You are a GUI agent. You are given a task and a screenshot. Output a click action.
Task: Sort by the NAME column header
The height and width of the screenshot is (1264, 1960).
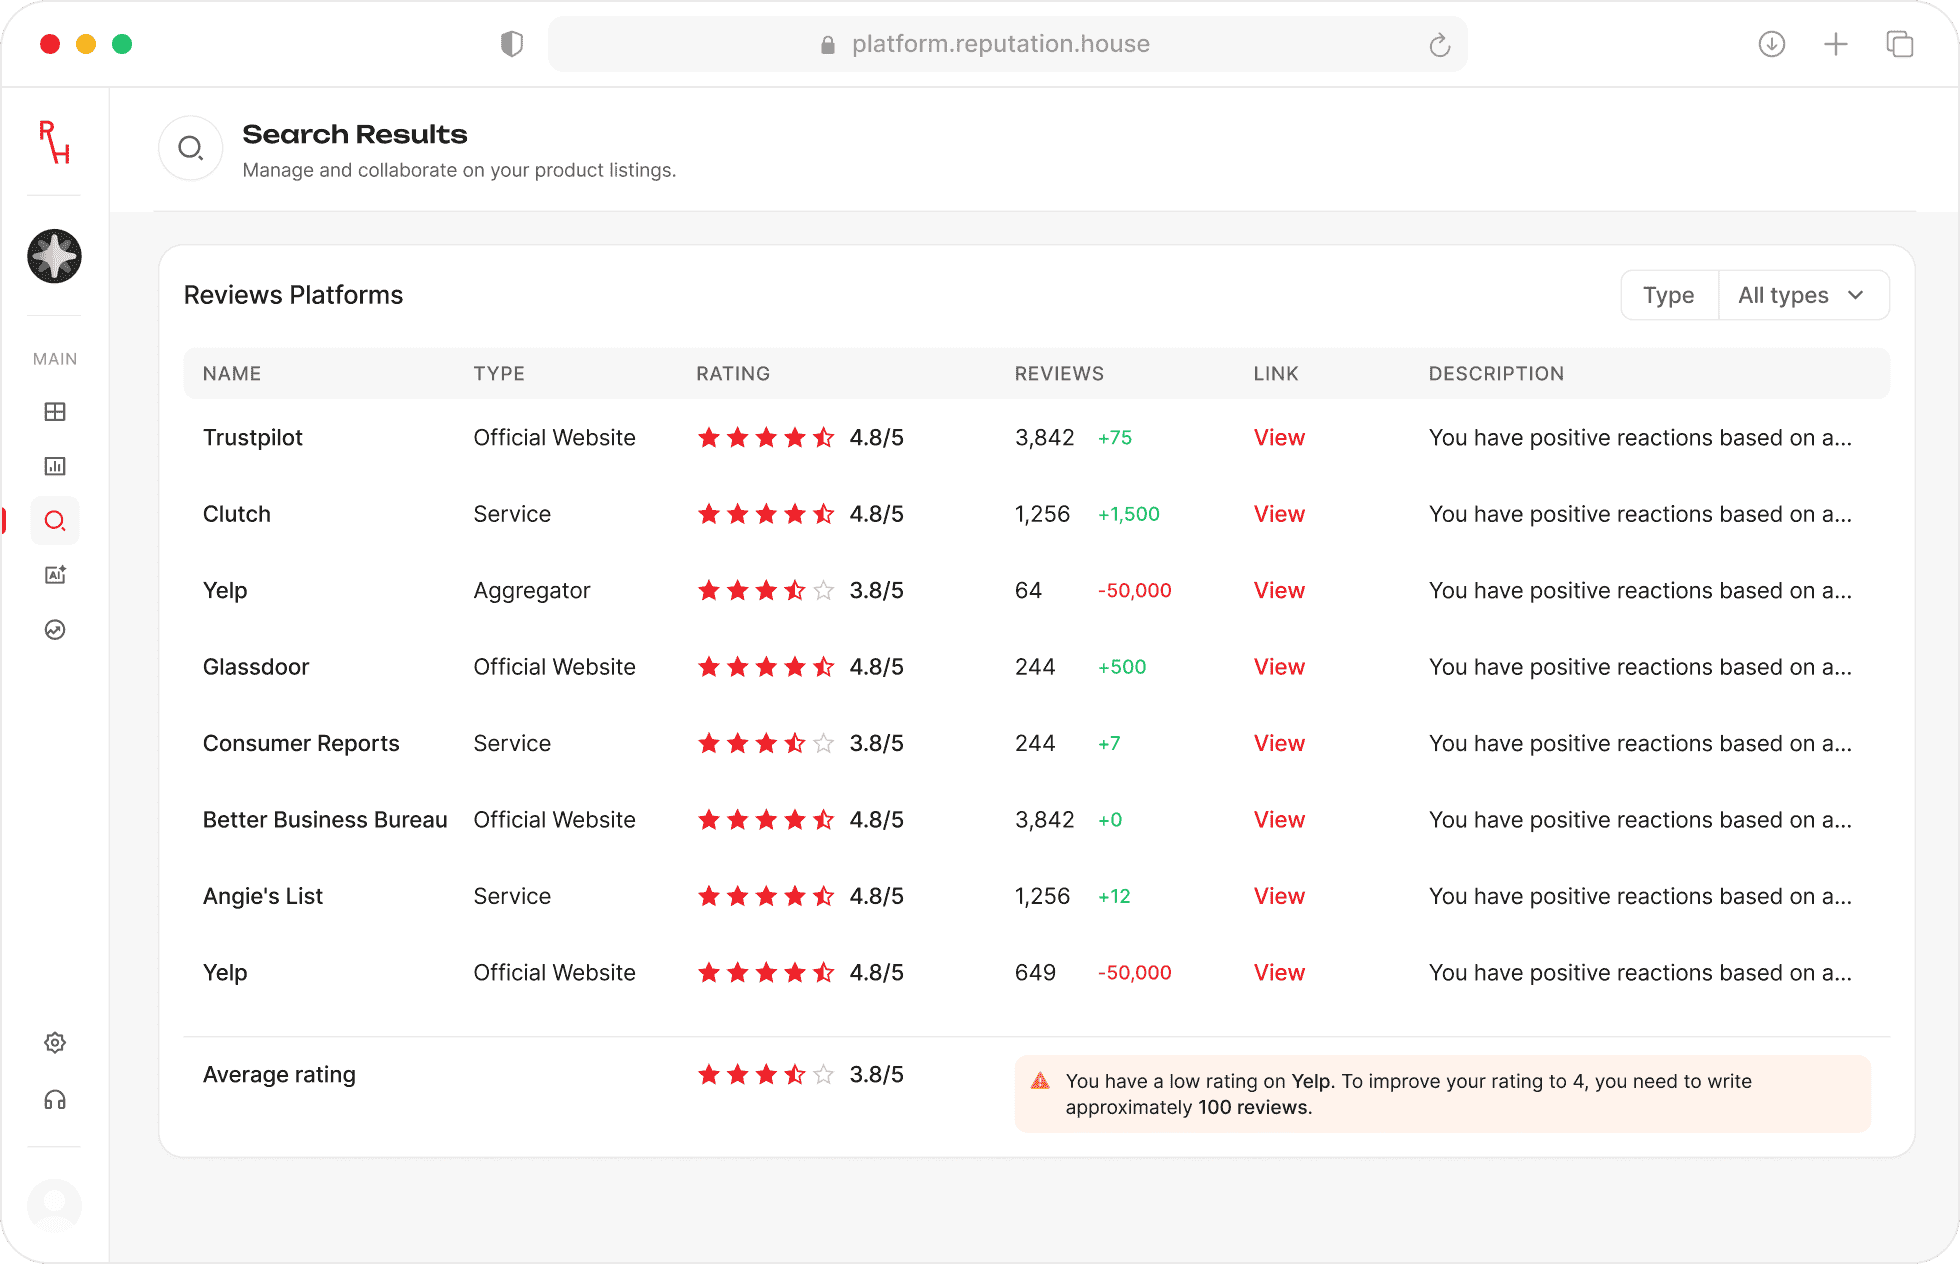pyautogui.click(x=232, y=374)
